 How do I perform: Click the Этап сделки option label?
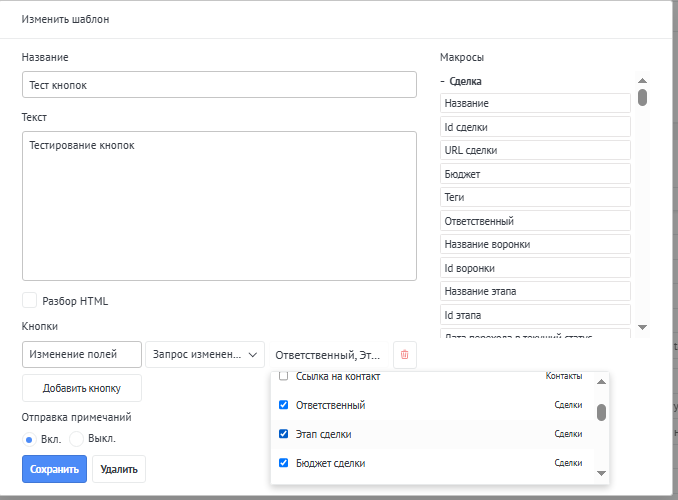click(x=323, y=434)
